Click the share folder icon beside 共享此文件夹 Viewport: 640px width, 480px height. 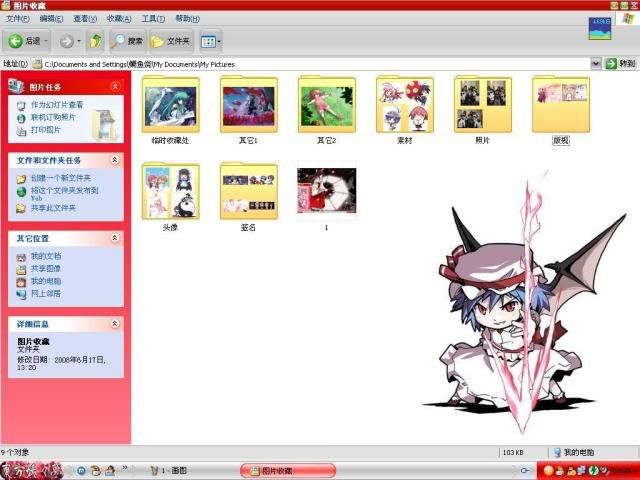click(21, 209)
